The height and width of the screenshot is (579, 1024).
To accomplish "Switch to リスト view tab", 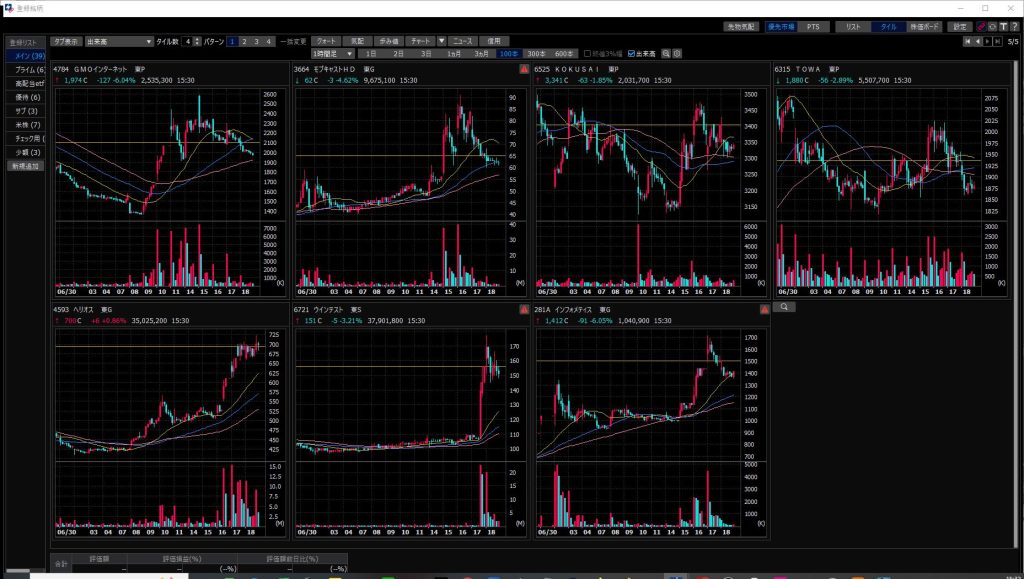I will coord(853,27).
